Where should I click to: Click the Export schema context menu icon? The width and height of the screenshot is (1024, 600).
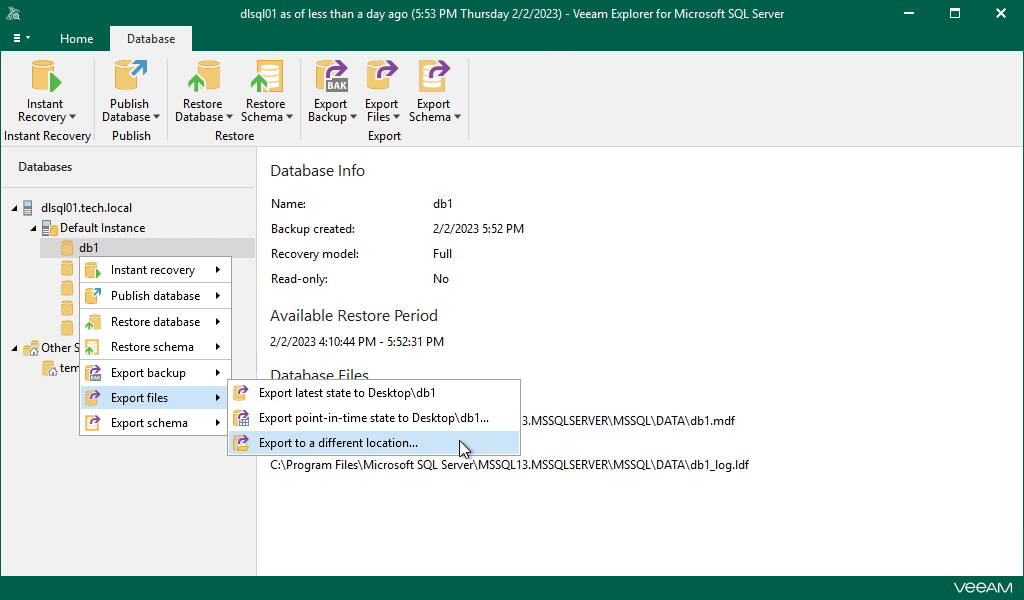click(93, 422)
